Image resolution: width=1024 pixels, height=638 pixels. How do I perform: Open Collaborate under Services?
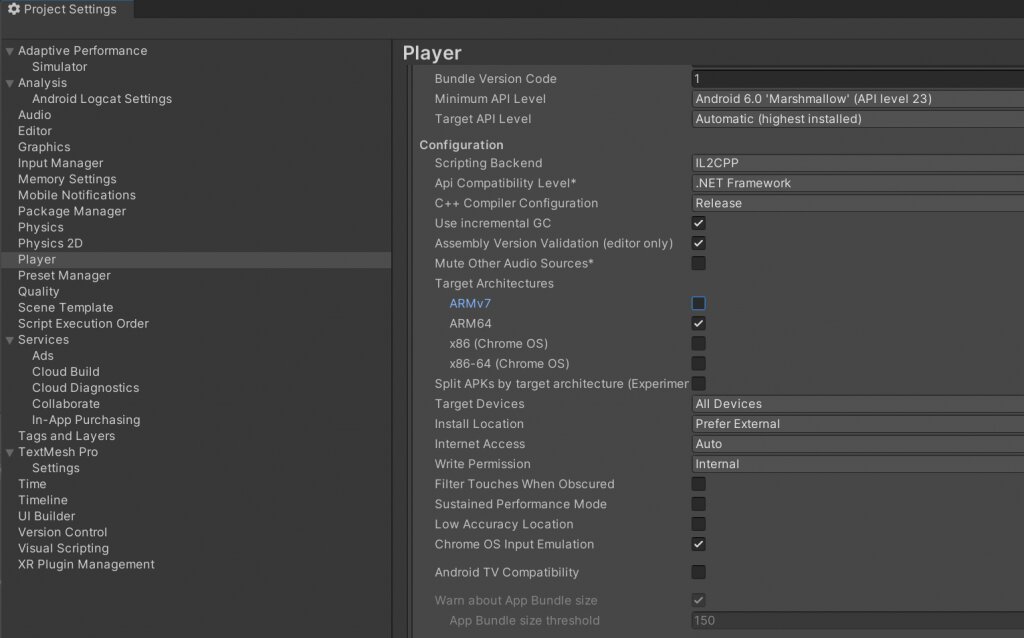click(66, 404)
